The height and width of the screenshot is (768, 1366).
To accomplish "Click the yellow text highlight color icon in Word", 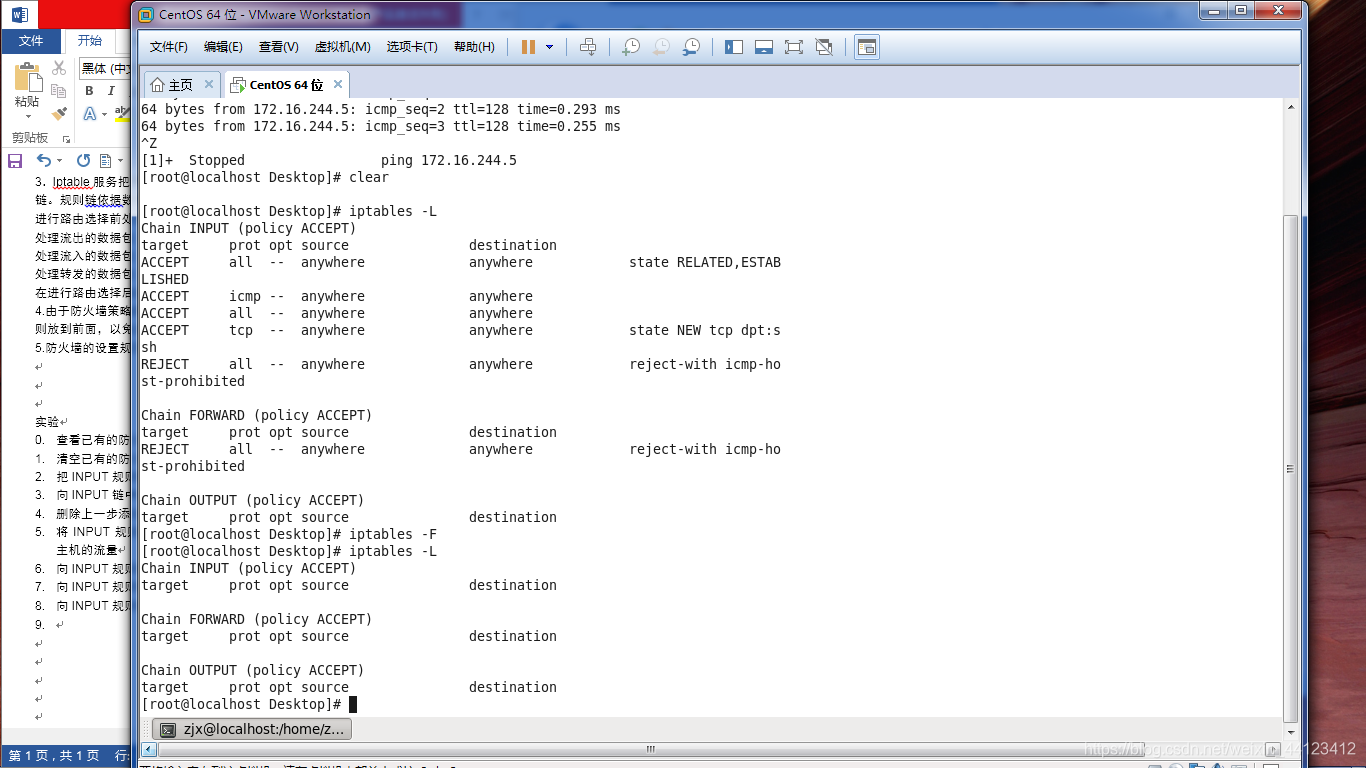I will point(123,114).
